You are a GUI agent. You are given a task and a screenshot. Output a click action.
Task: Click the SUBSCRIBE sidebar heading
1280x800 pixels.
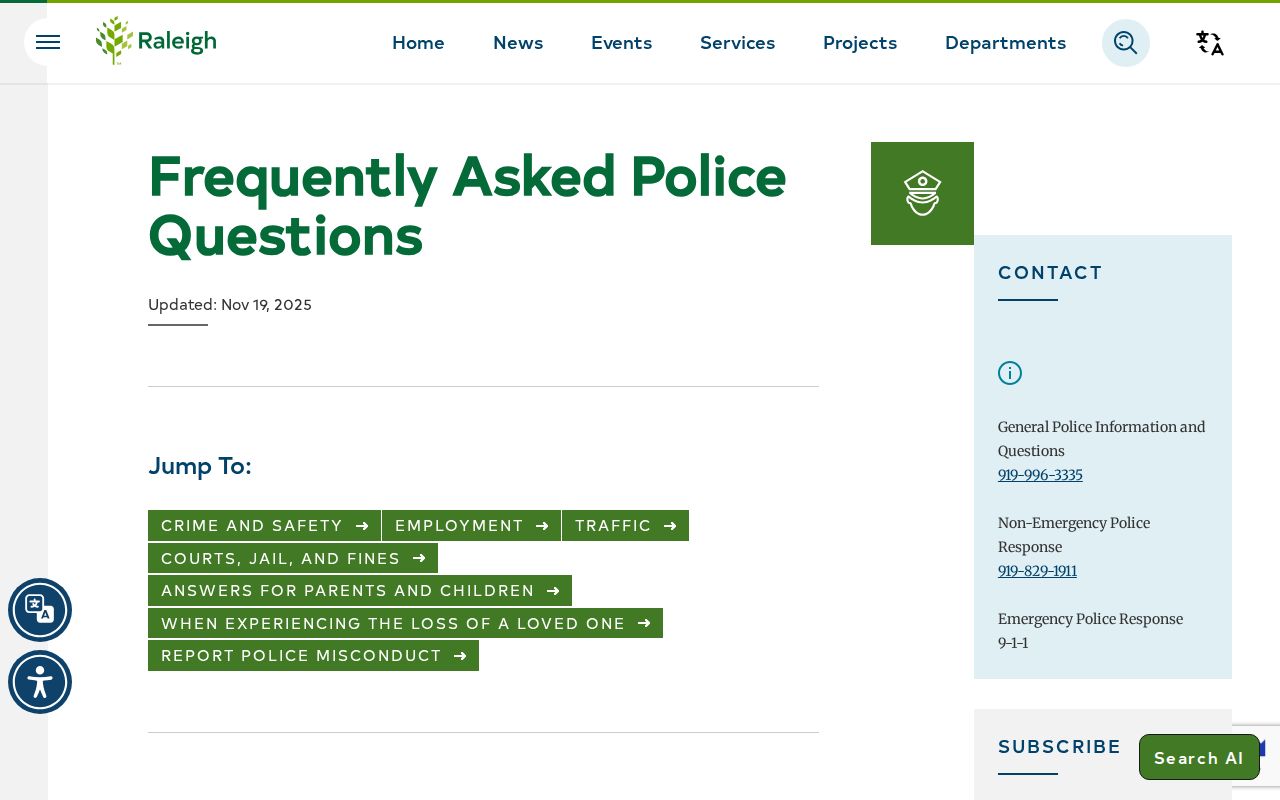[1060, 747]
